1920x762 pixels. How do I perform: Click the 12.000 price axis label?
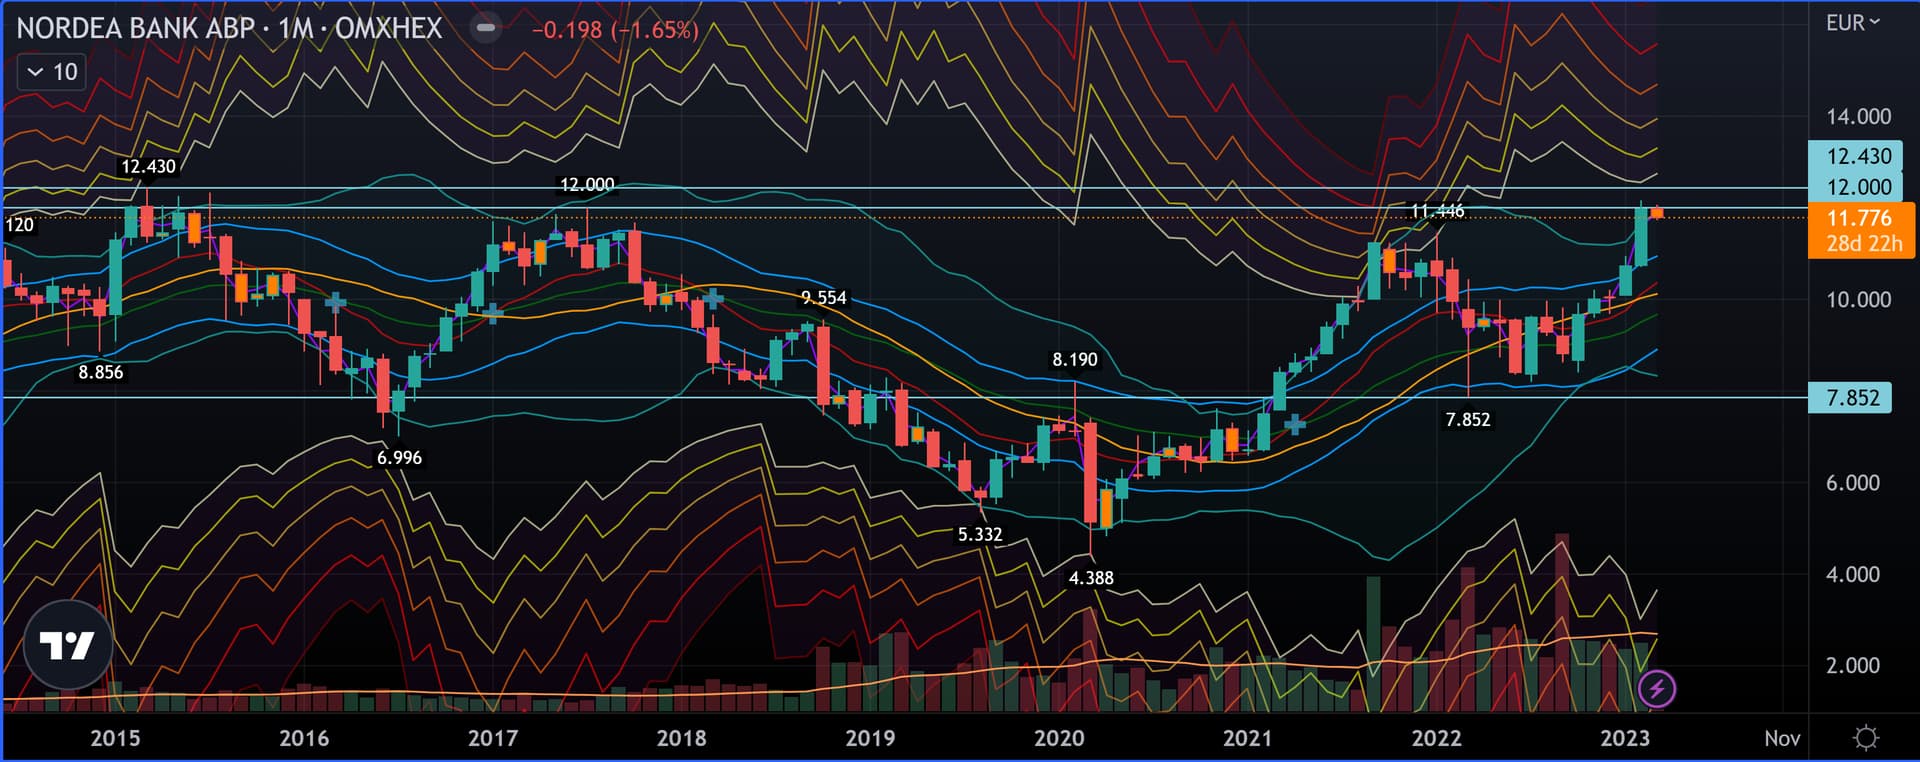point(1858,187)
